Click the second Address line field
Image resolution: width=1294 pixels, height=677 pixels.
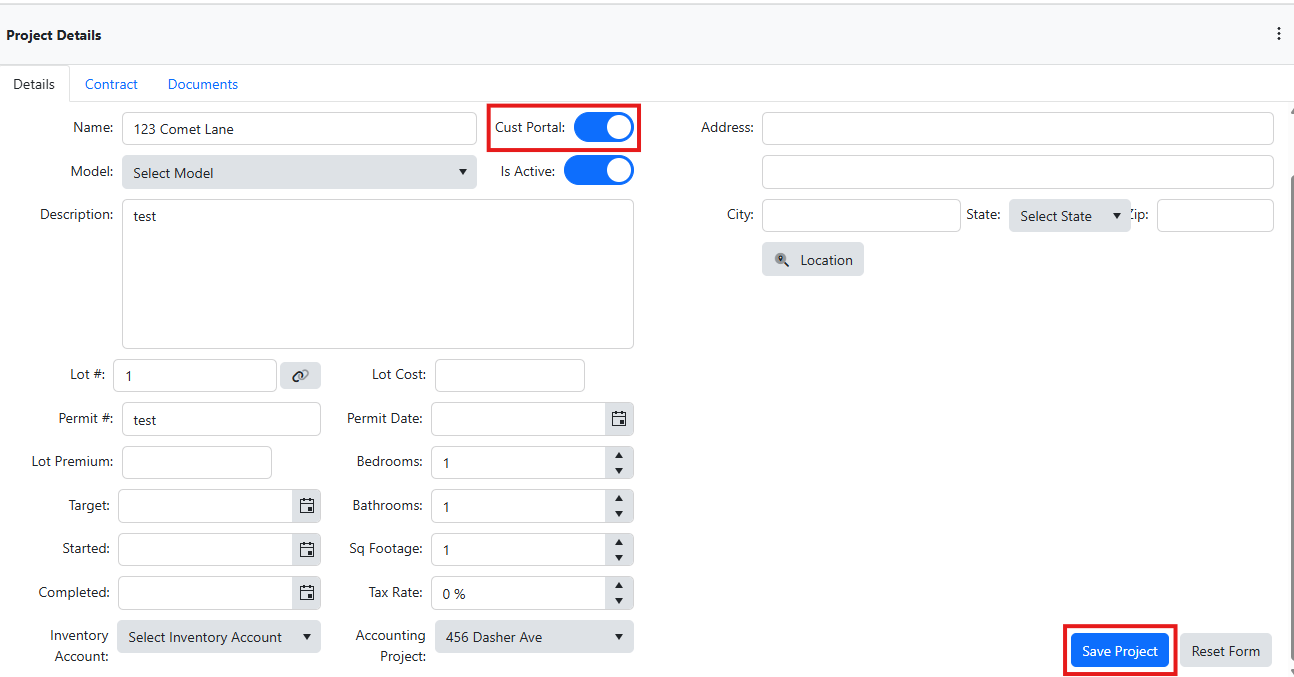[x=1018, y=172]
